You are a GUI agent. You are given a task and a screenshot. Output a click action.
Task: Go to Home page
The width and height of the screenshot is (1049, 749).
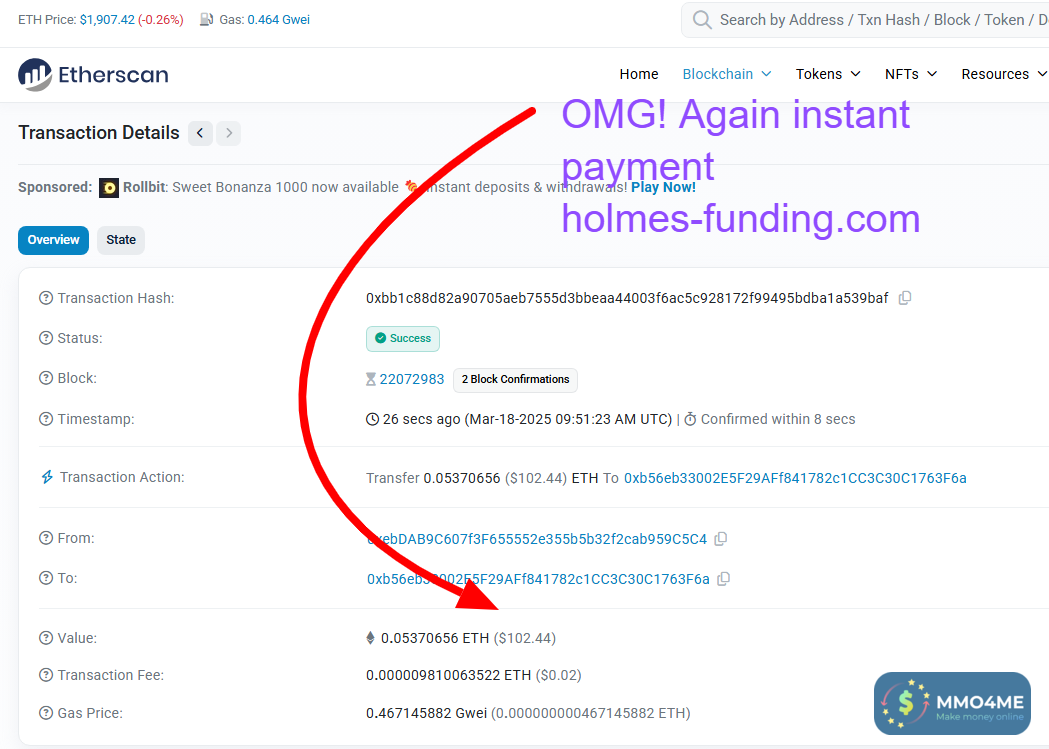[639, 74]
